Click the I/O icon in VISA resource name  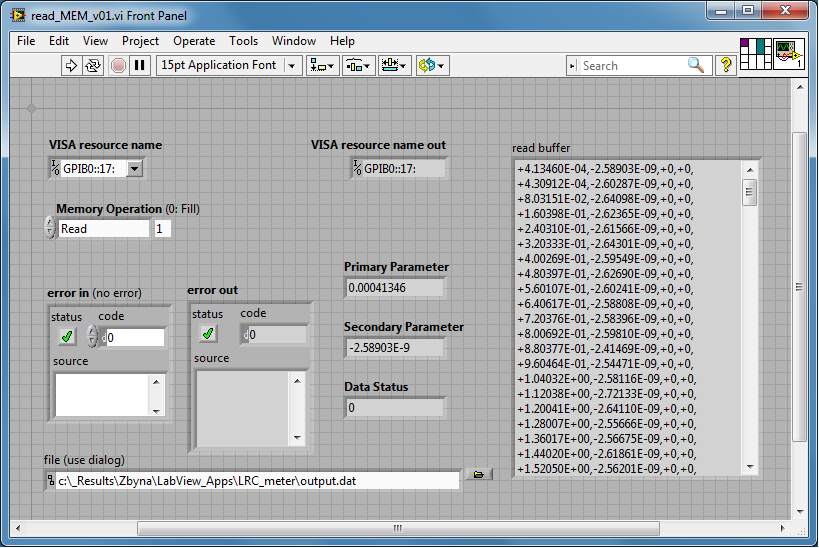(x=55, y=168)
